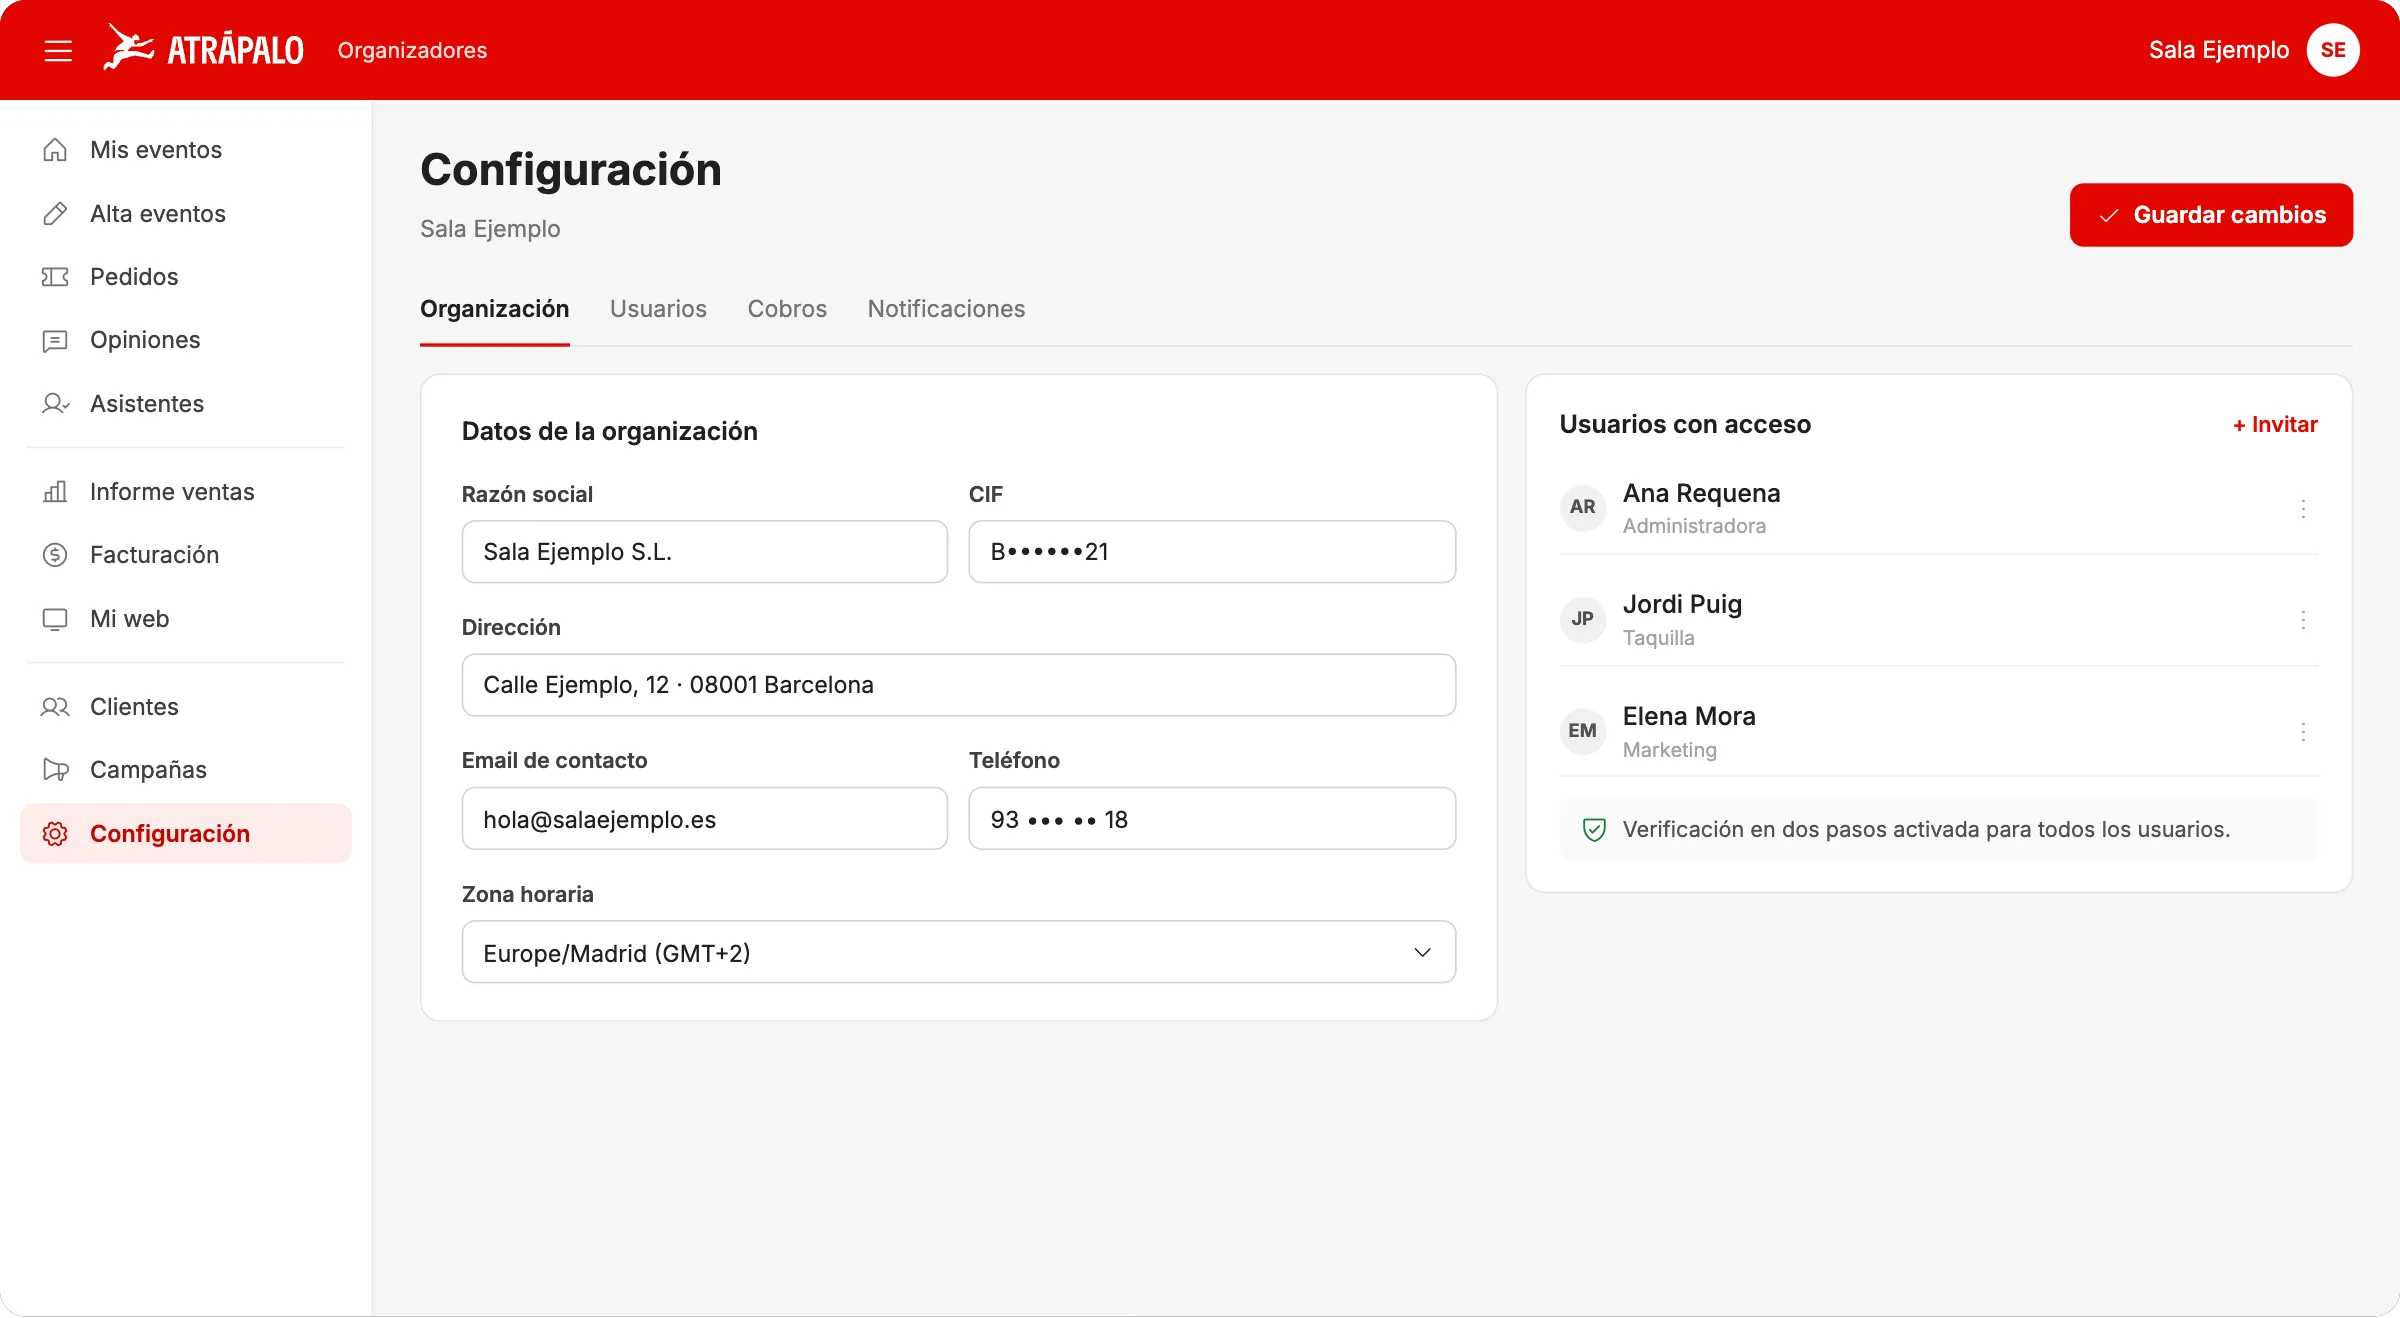The width and height of the screenshot is (2400, 1318).
Task: Focus the Email de contacto field
Action: [x=704, y=819]
